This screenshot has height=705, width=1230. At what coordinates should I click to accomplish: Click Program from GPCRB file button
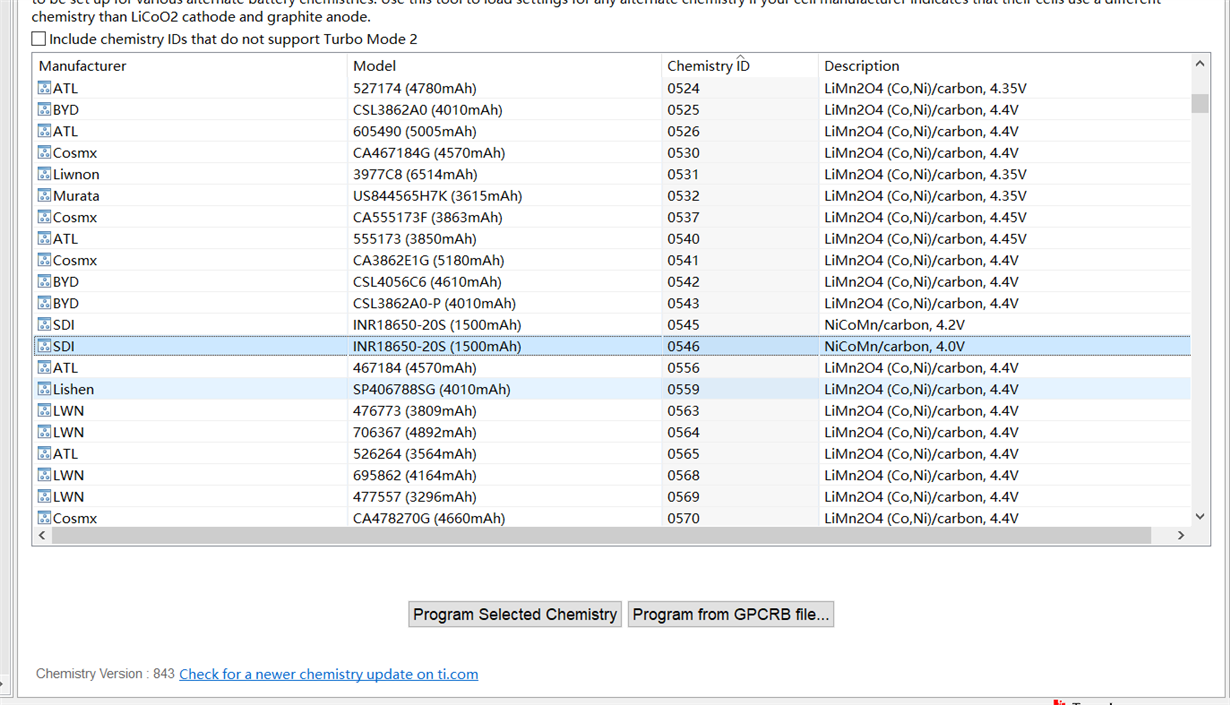pyautogui.click(x=731, y=614)
